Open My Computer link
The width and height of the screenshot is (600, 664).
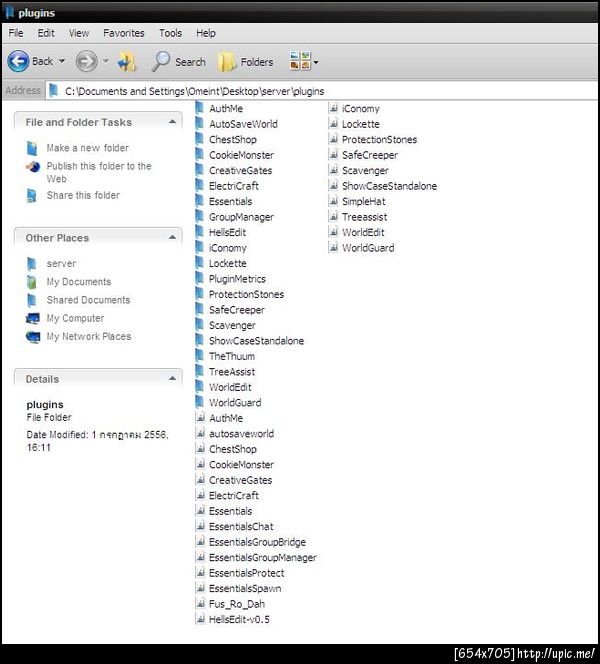(75, 318)
